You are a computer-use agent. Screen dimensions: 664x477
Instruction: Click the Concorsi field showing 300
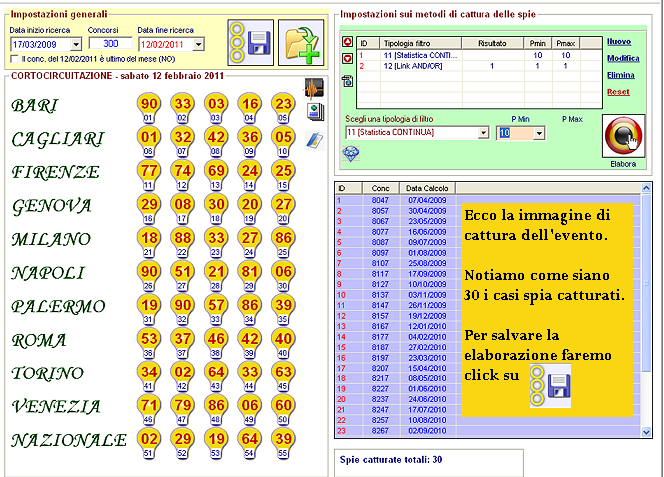111,43
